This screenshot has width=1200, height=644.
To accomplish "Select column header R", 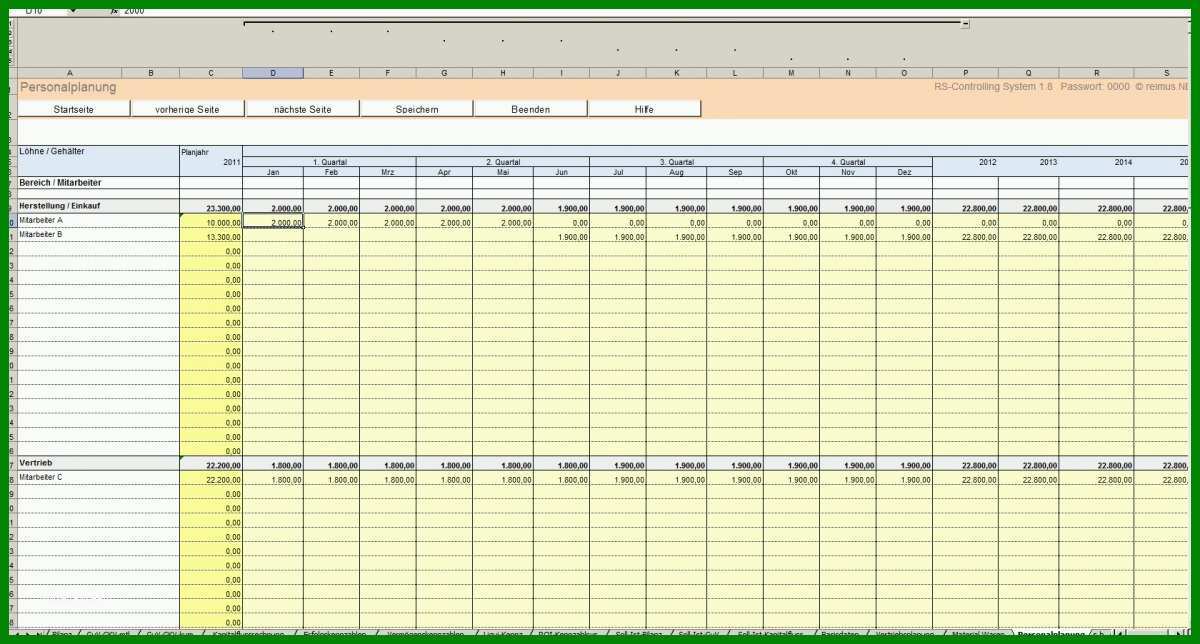I will coord(1097,73).
